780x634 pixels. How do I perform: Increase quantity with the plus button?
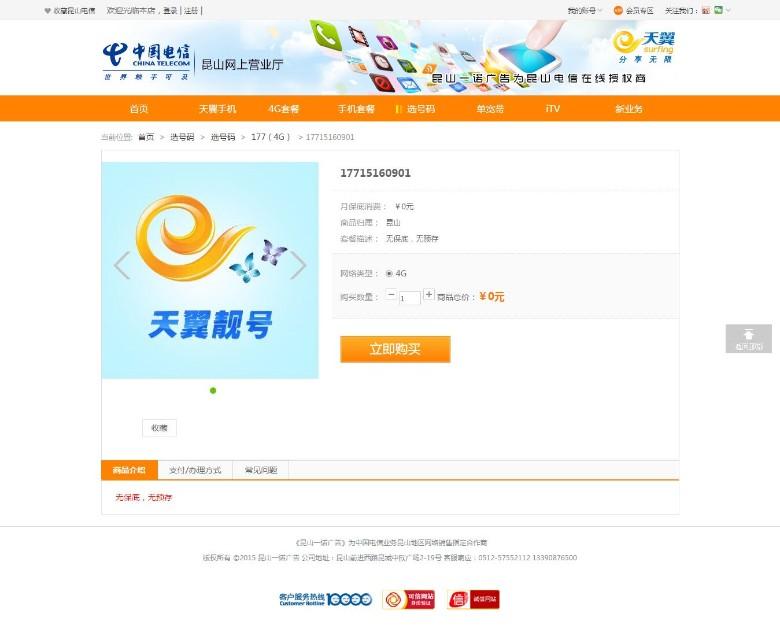click(429, 294)
